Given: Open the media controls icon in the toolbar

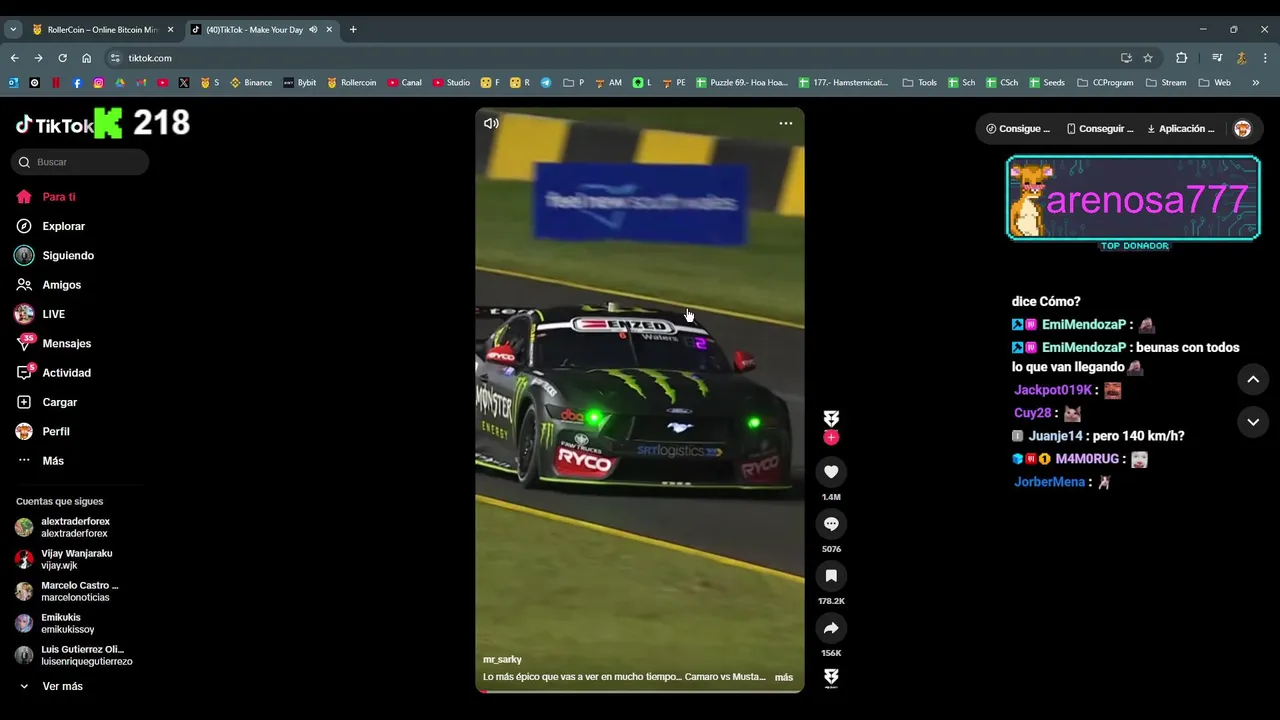Looking at the screenshot, I should coord(1217,58).
